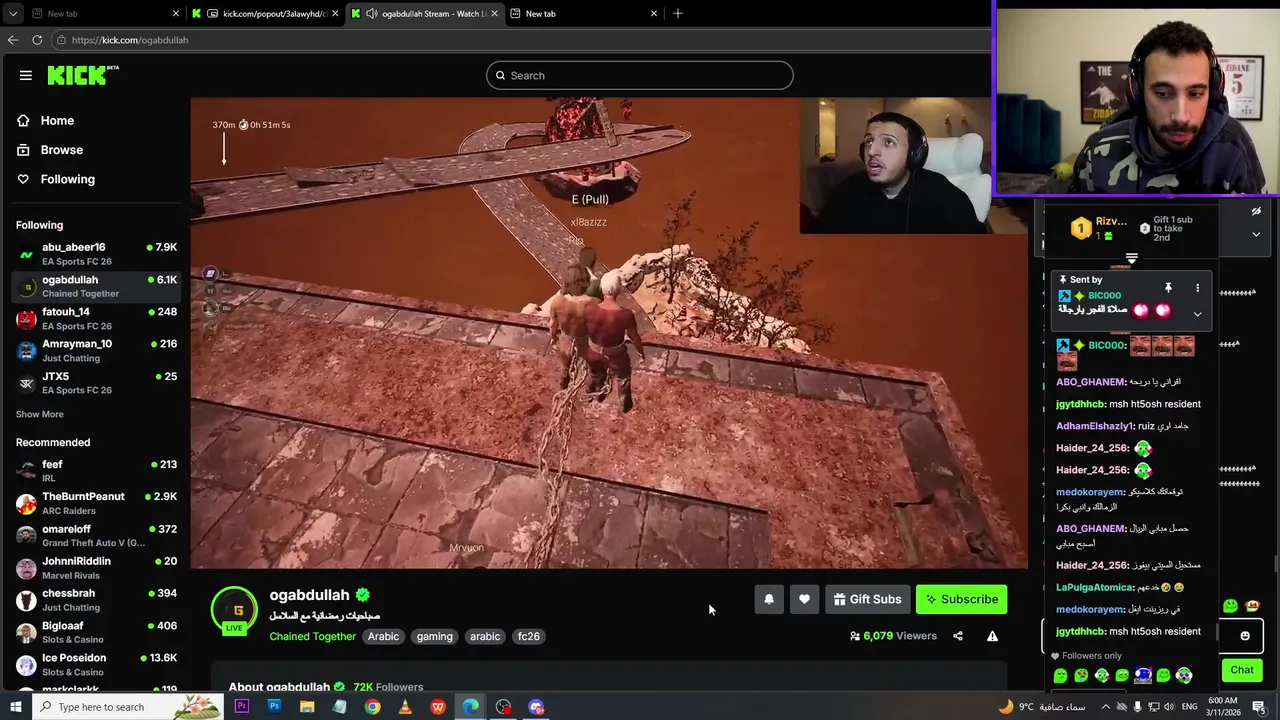Open File Explorer from taskbar

coord(307,707)
